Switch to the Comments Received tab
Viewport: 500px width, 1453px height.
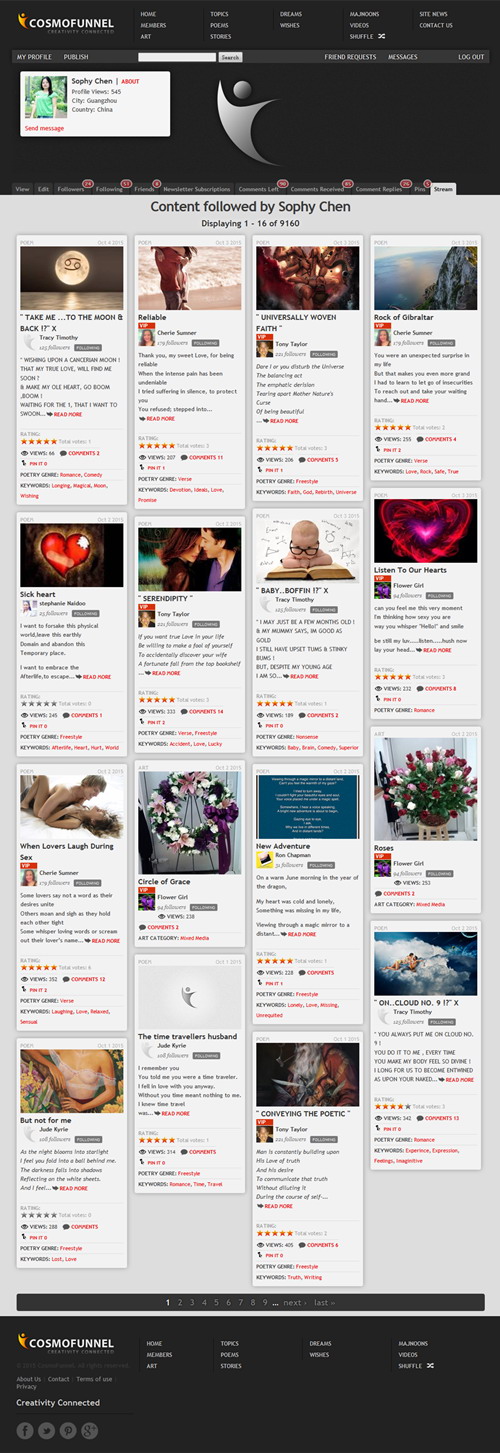tap(319, 188)
